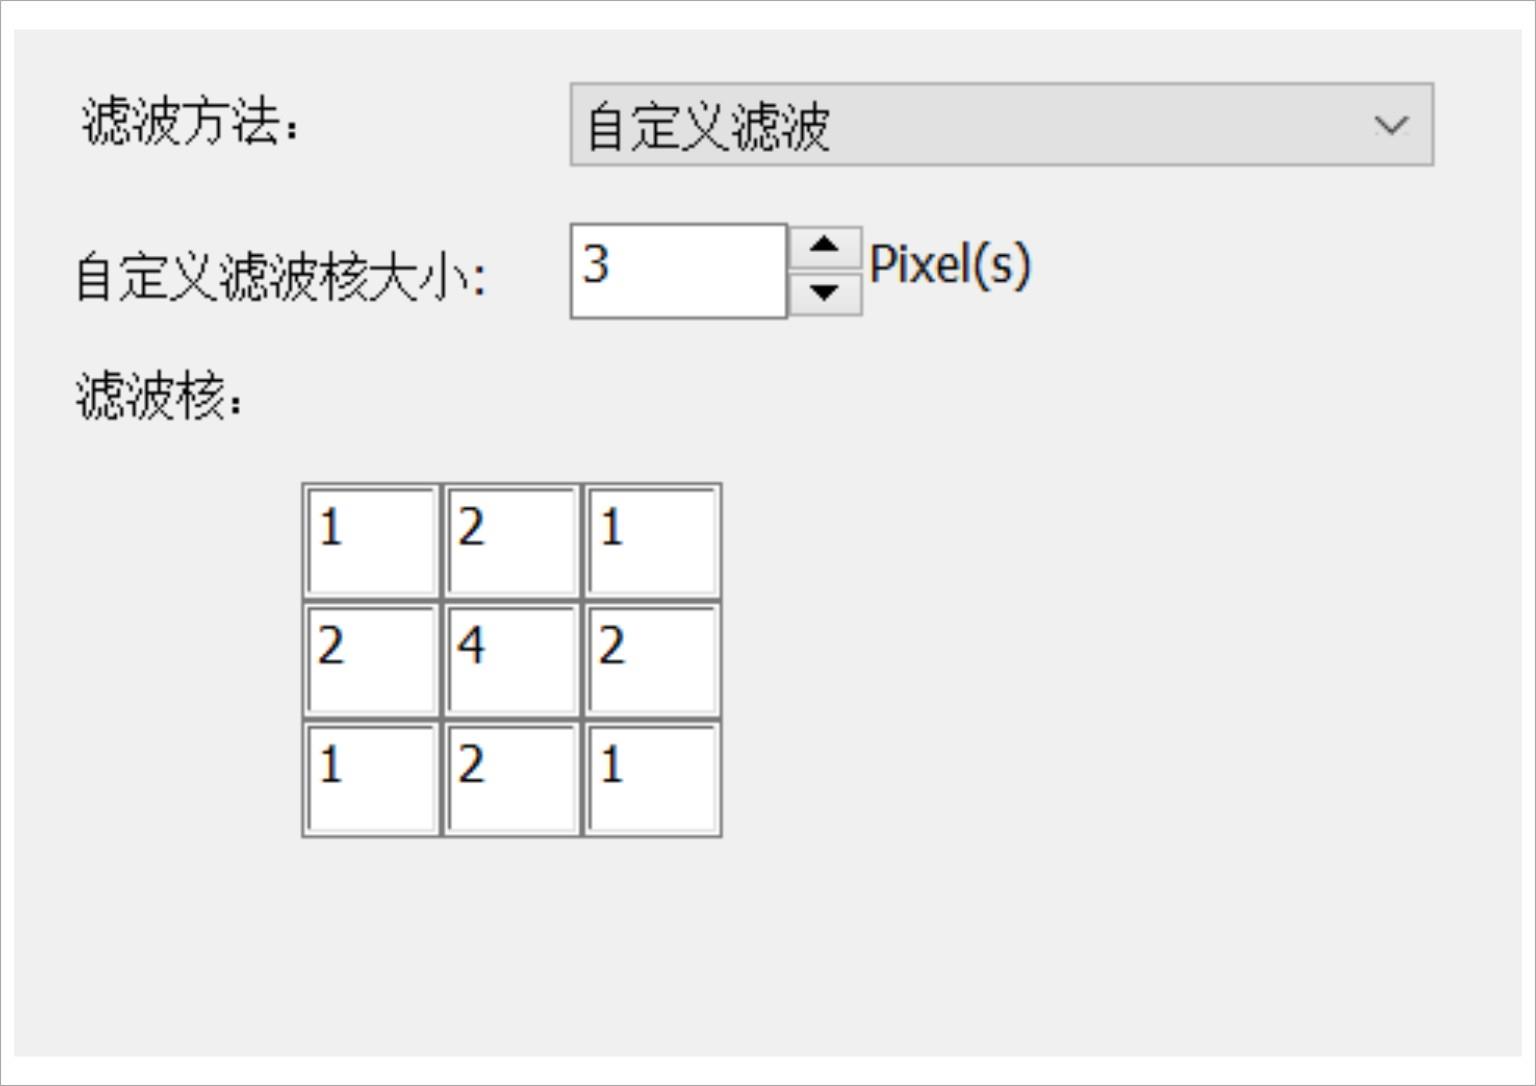Screen dimensions: 1536x1086
Task: Click the bottom-left kernel cell
Action: [x=371, y=778]
